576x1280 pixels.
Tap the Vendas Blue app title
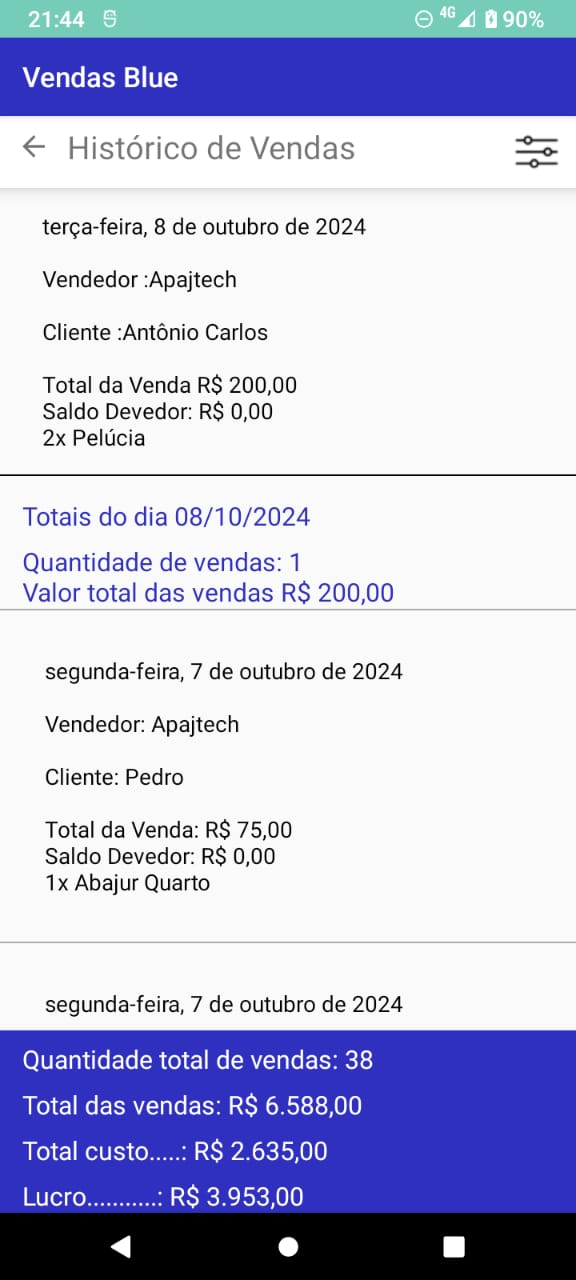click(x=100, y=77)
